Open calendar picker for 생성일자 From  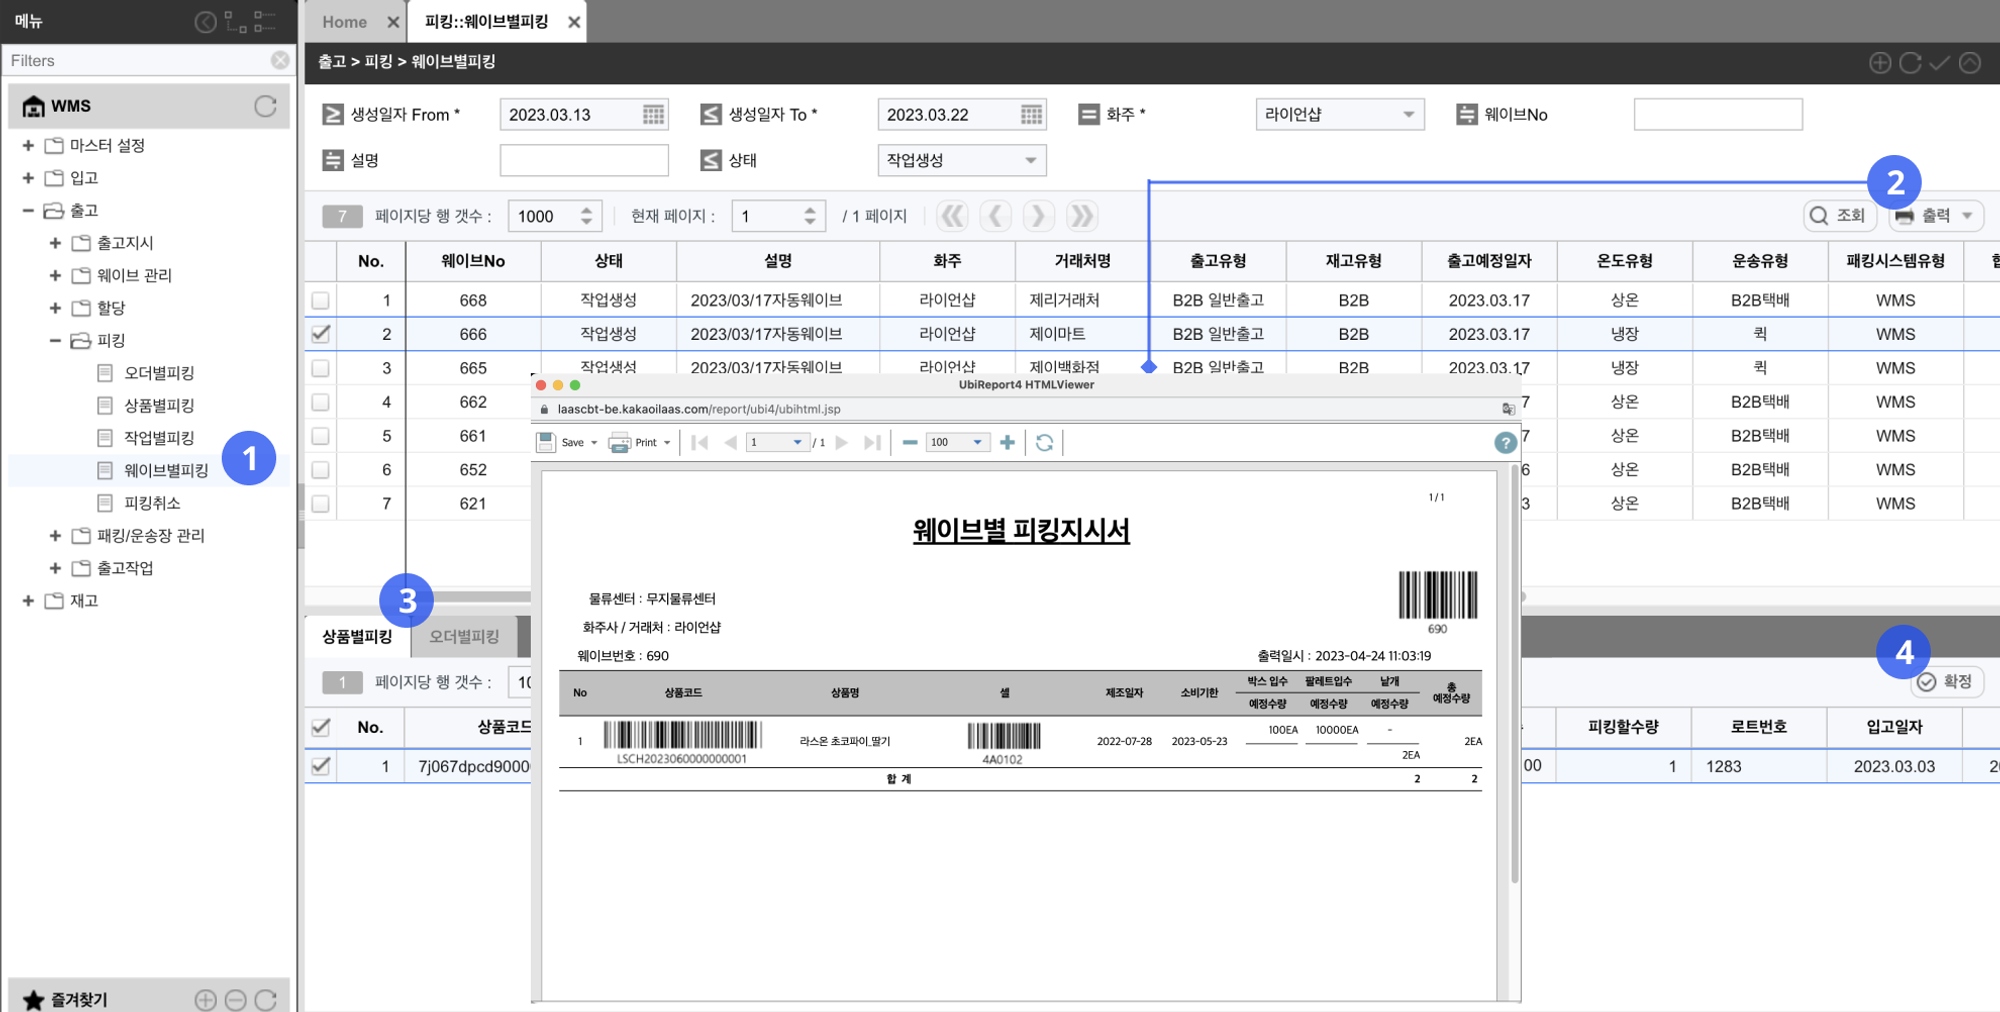point(653,115)
